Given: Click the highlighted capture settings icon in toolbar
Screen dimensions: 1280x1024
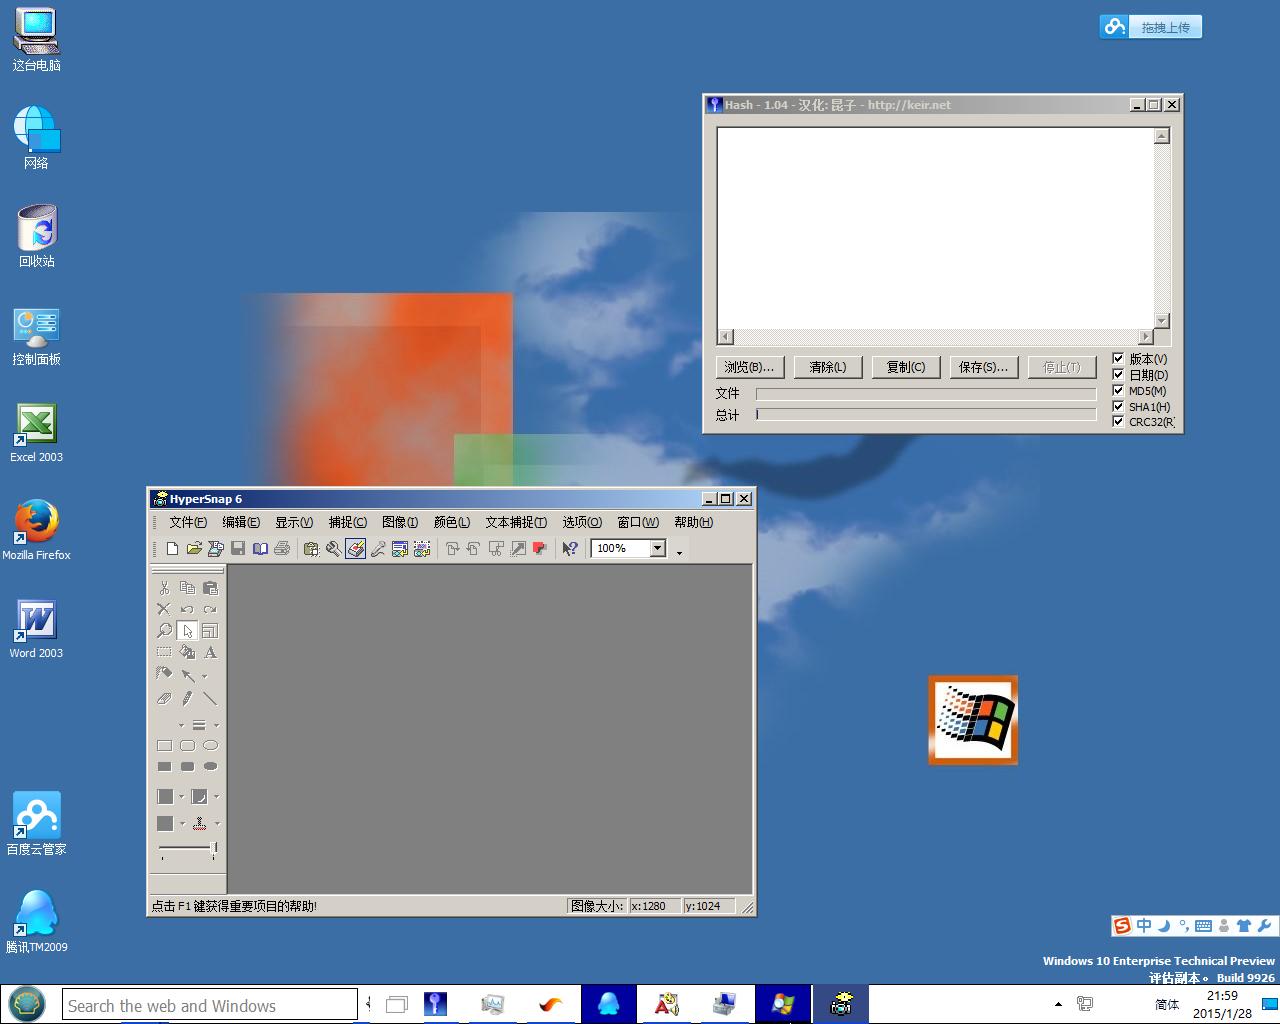Looking at the screenshot, I should pos(355,548).
